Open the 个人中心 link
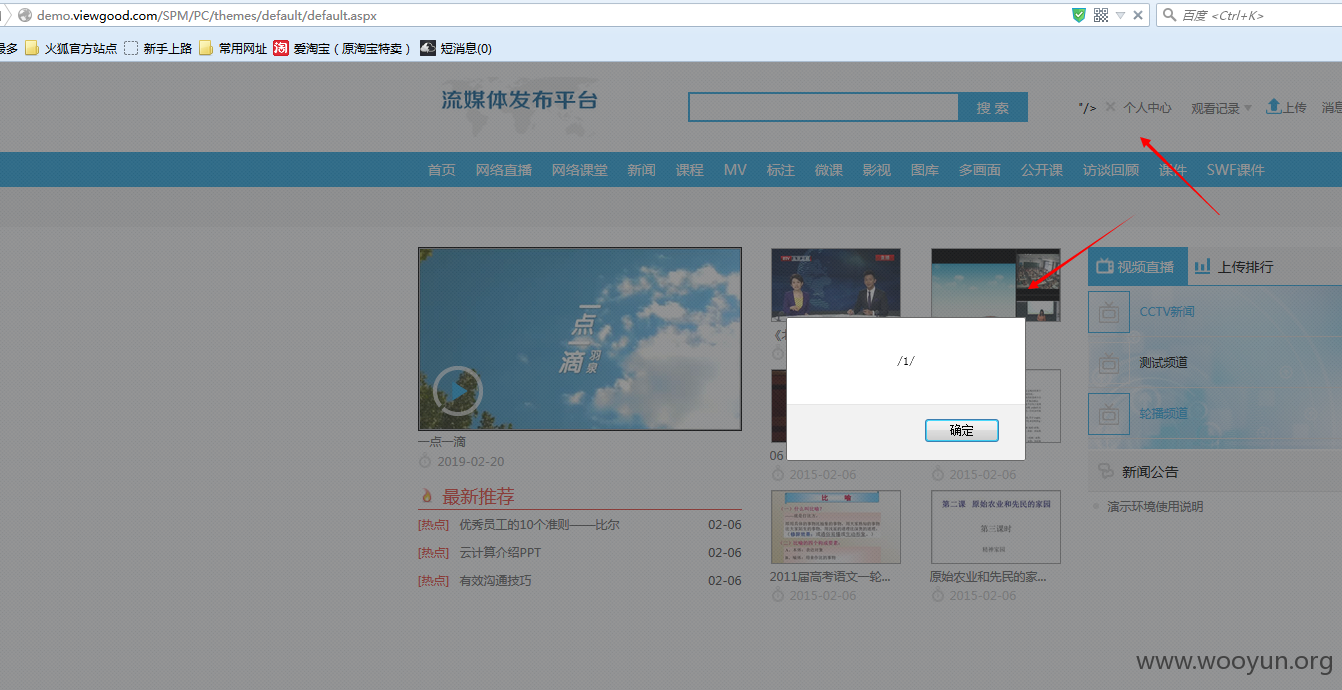The height and width of the screenshot is (690, 1342). [1147, 108]
